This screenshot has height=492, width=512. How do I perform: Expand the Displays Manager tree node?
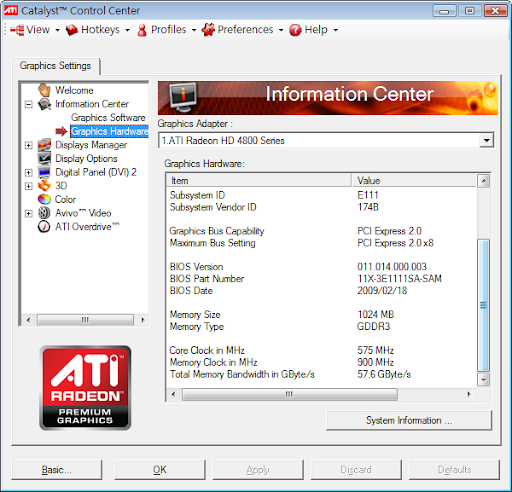pyautogui.click(x=29, y=145)
